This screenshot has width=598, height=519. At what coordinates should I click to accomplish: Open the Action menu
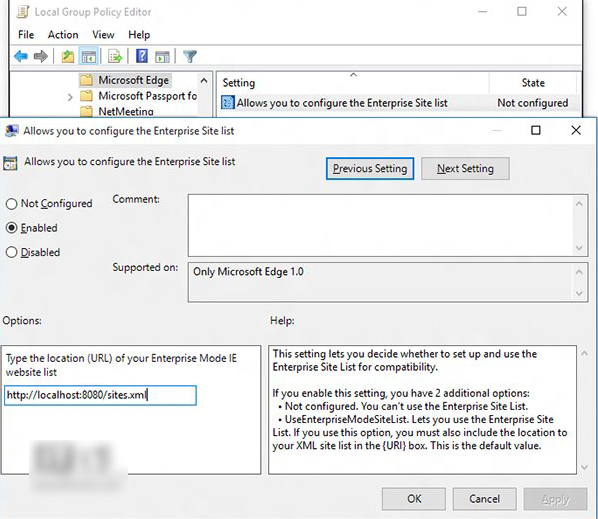click(x=63, y=35)
